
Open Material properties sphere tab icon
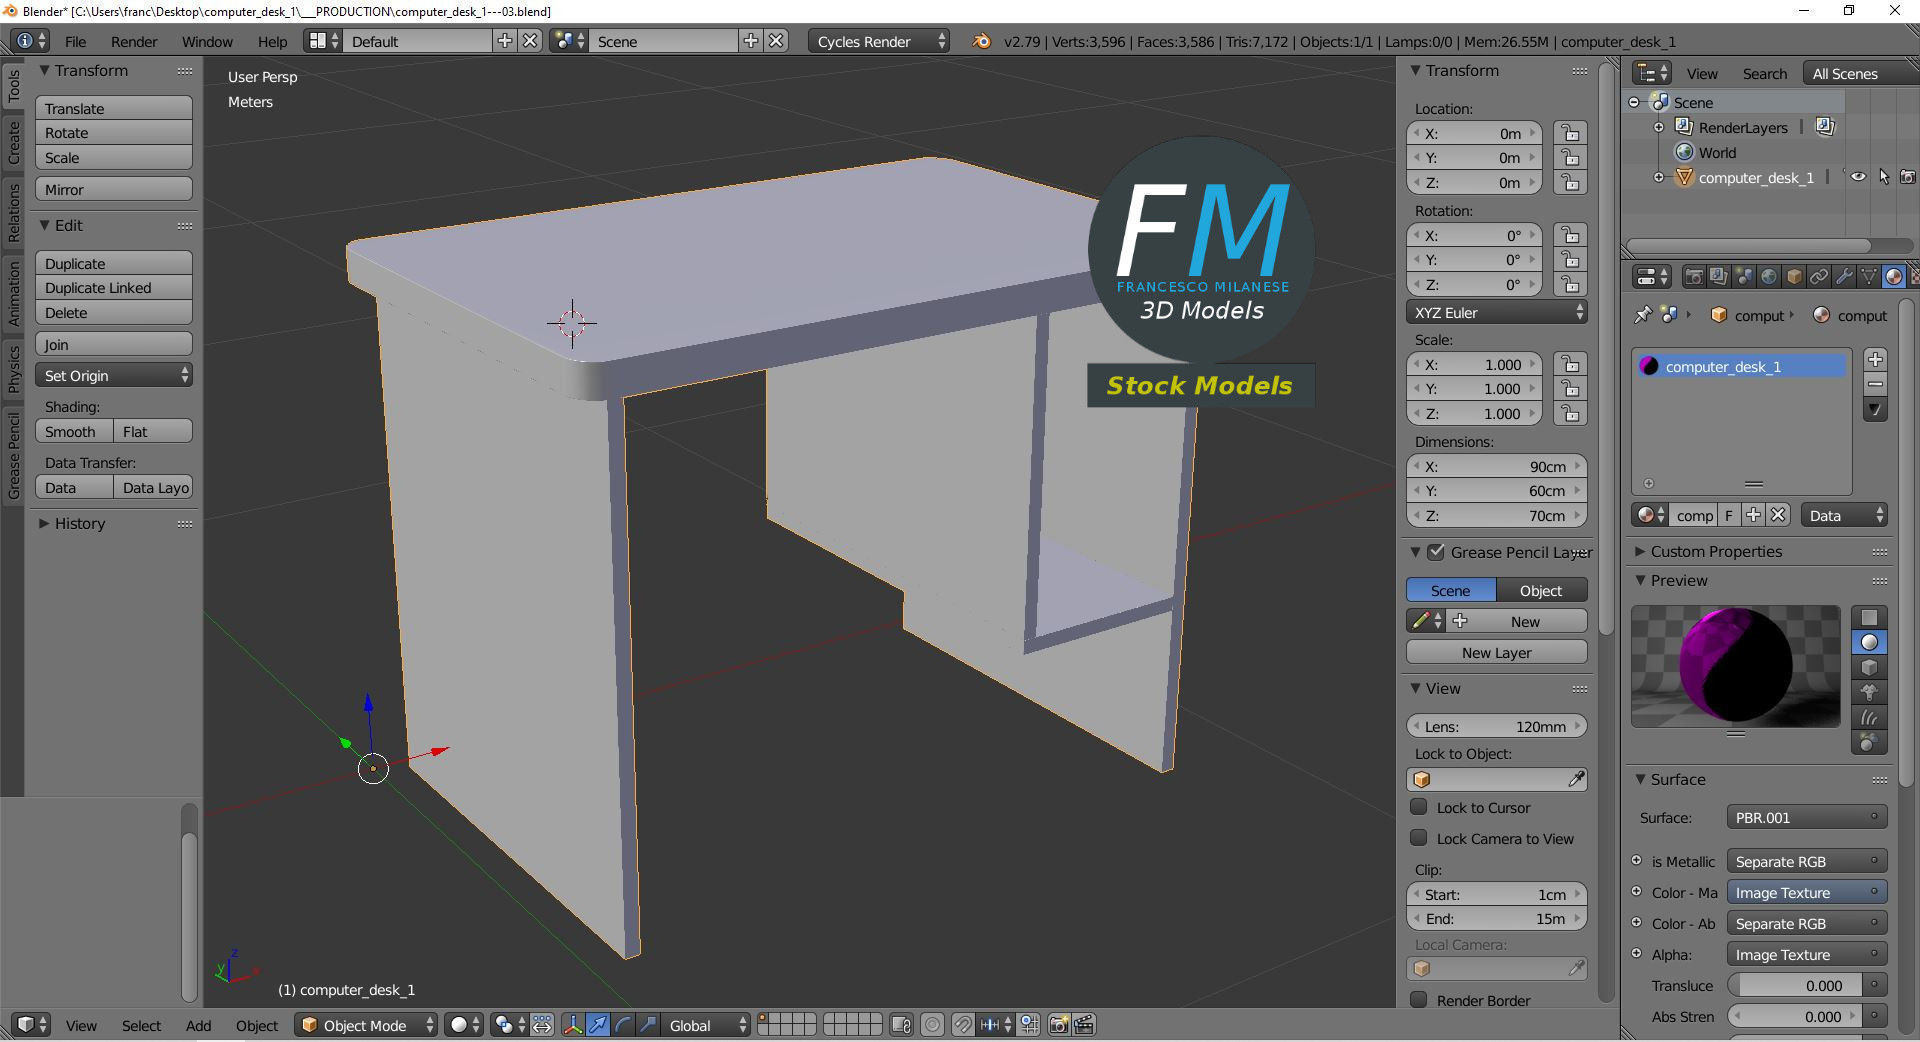(1894, 276)
